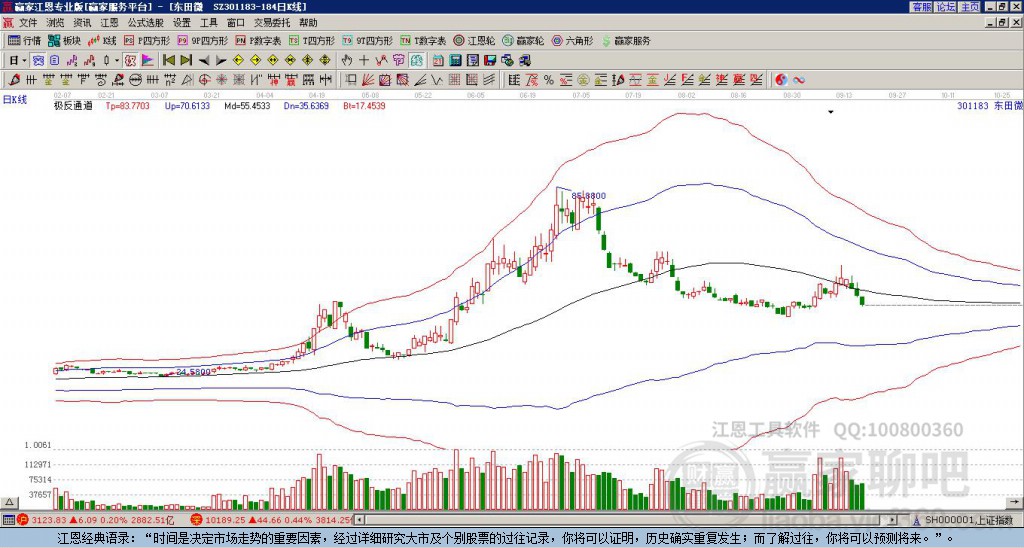The height and width of the screenshot is (548, 1024).
Task: Click the Dn=35.6369 value
Action: click(306, 105)
